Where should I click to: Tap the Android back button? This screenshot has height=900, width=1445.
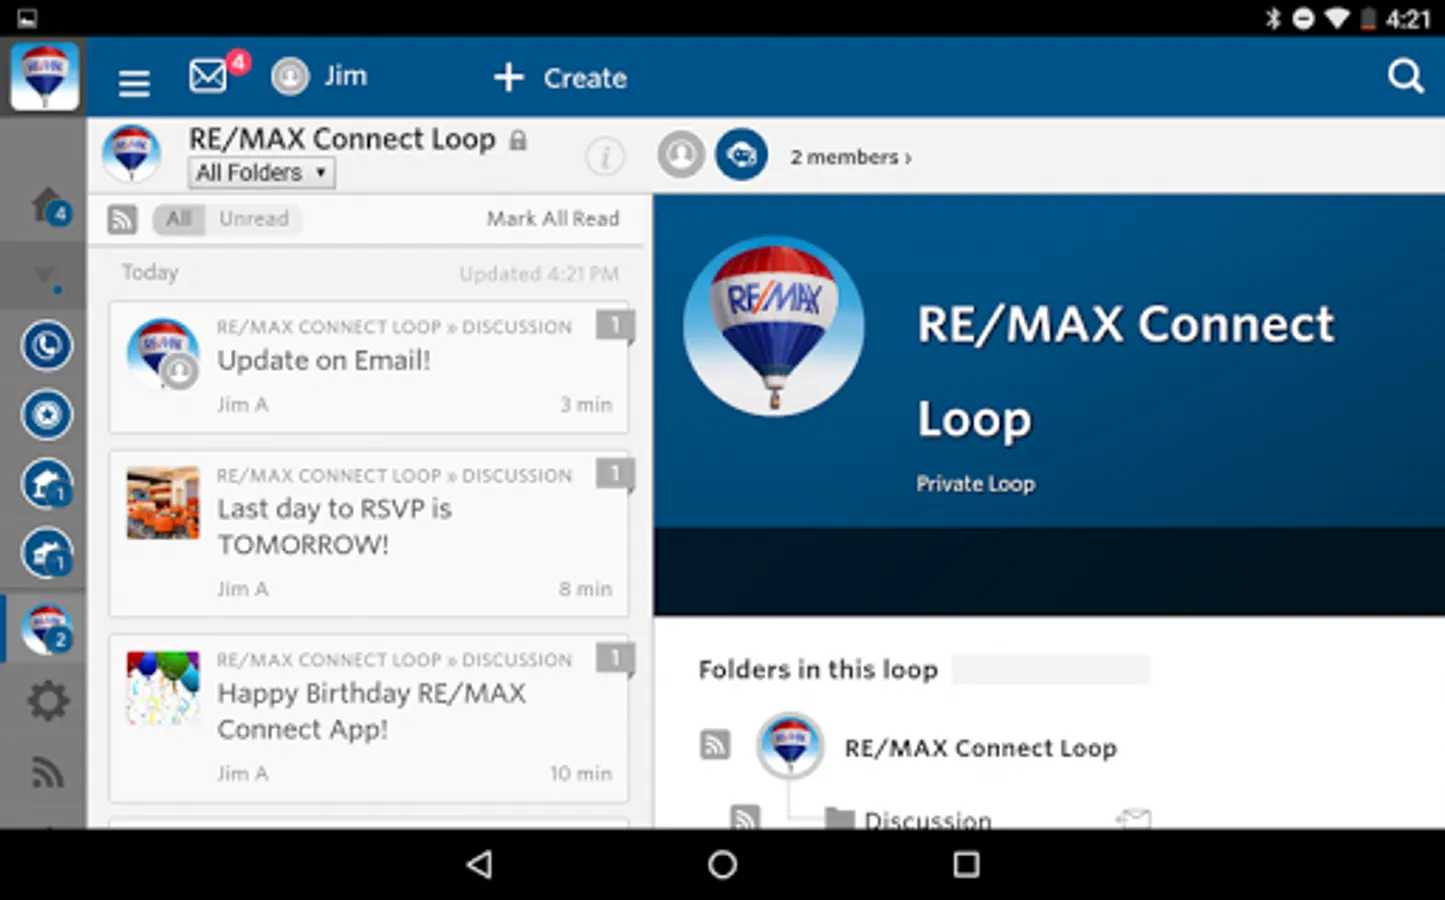[481, 864]
